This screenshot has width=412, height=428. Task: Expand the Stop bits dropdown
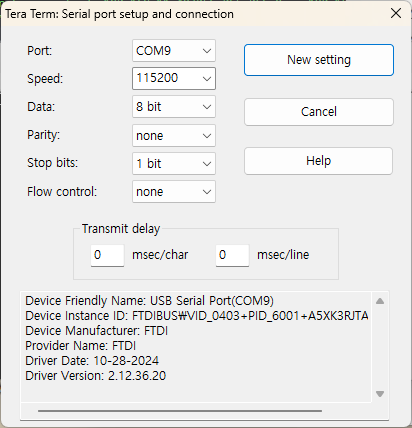click(x=174, y=164)
